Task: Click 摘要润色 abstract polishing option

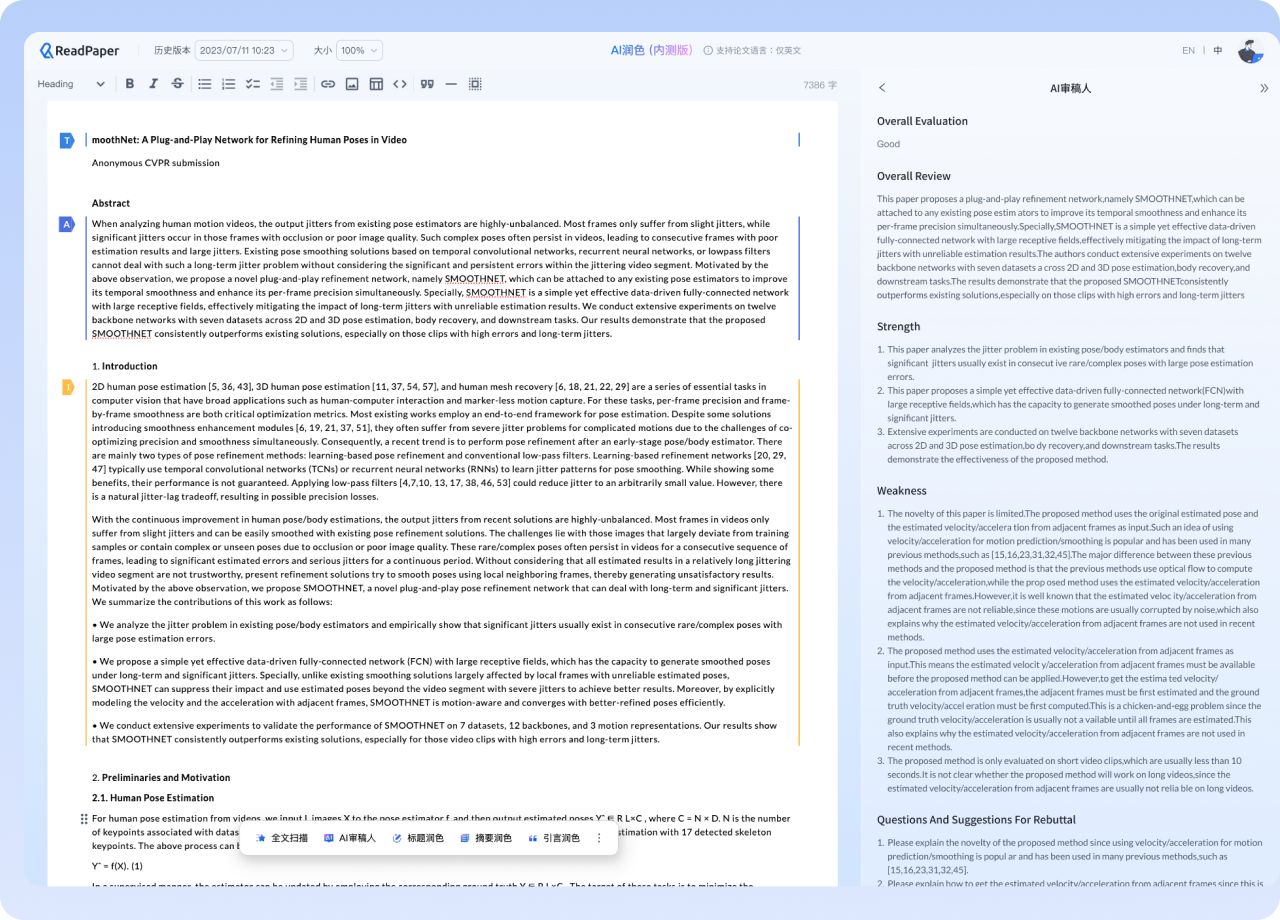Action: pyautogui.click(x=485, y=838)
